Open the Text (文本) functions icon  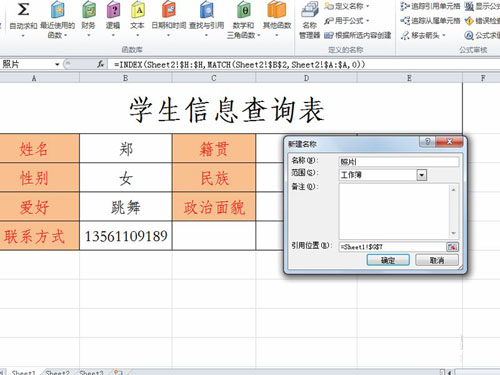click(138, 9)
